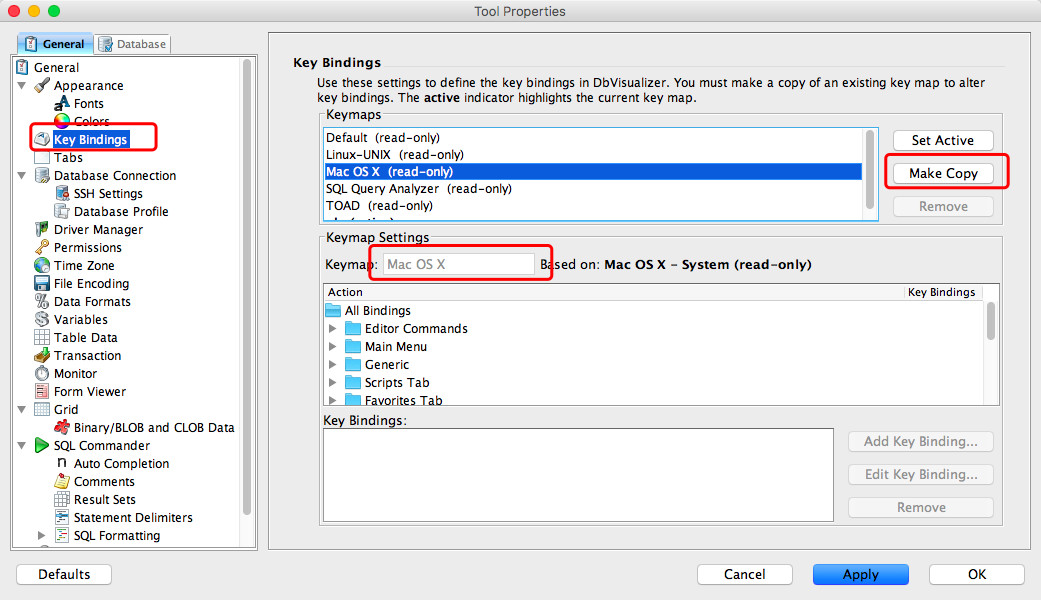Image resolution: width=1041 pixels, height=600 pixels.
Task: Click the Variables dollar icon
Action: pyautogui.click(x=42, y=319)
